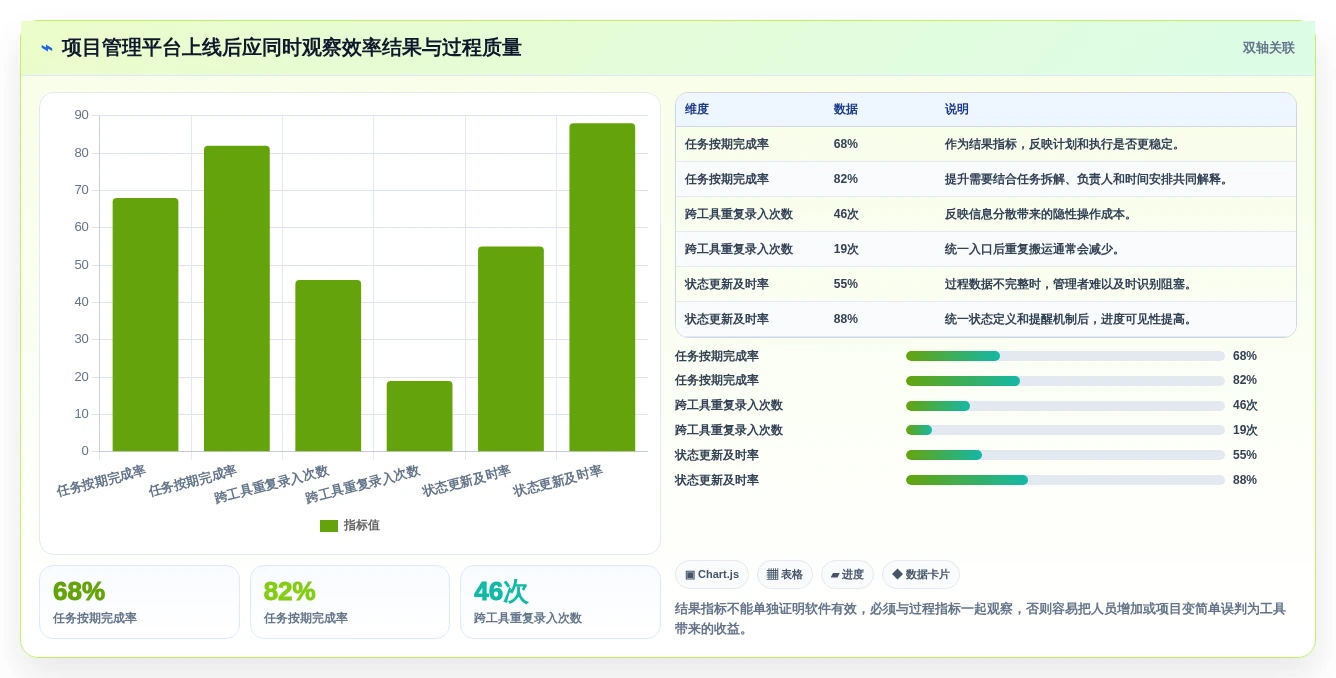Image resolution: width=1336 pixels, height=678 pixels.
Task: Select the 数据卡片 tag chip
Action: tap(921, 575)
